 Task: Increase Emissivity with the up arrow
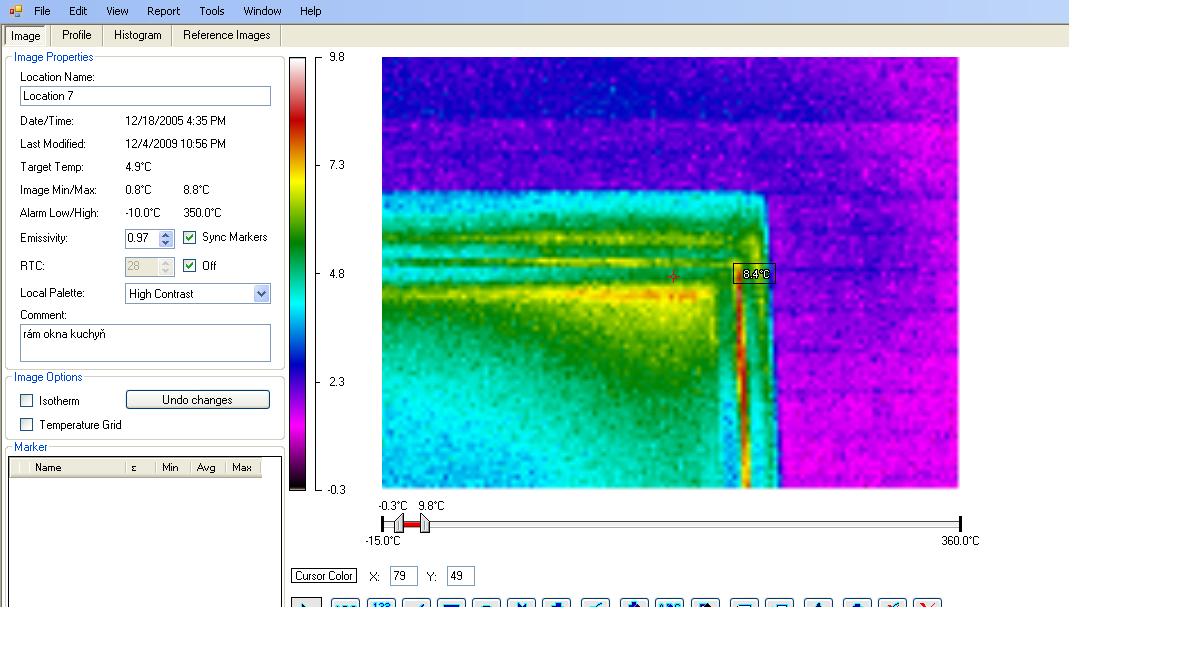coord(166,234)
